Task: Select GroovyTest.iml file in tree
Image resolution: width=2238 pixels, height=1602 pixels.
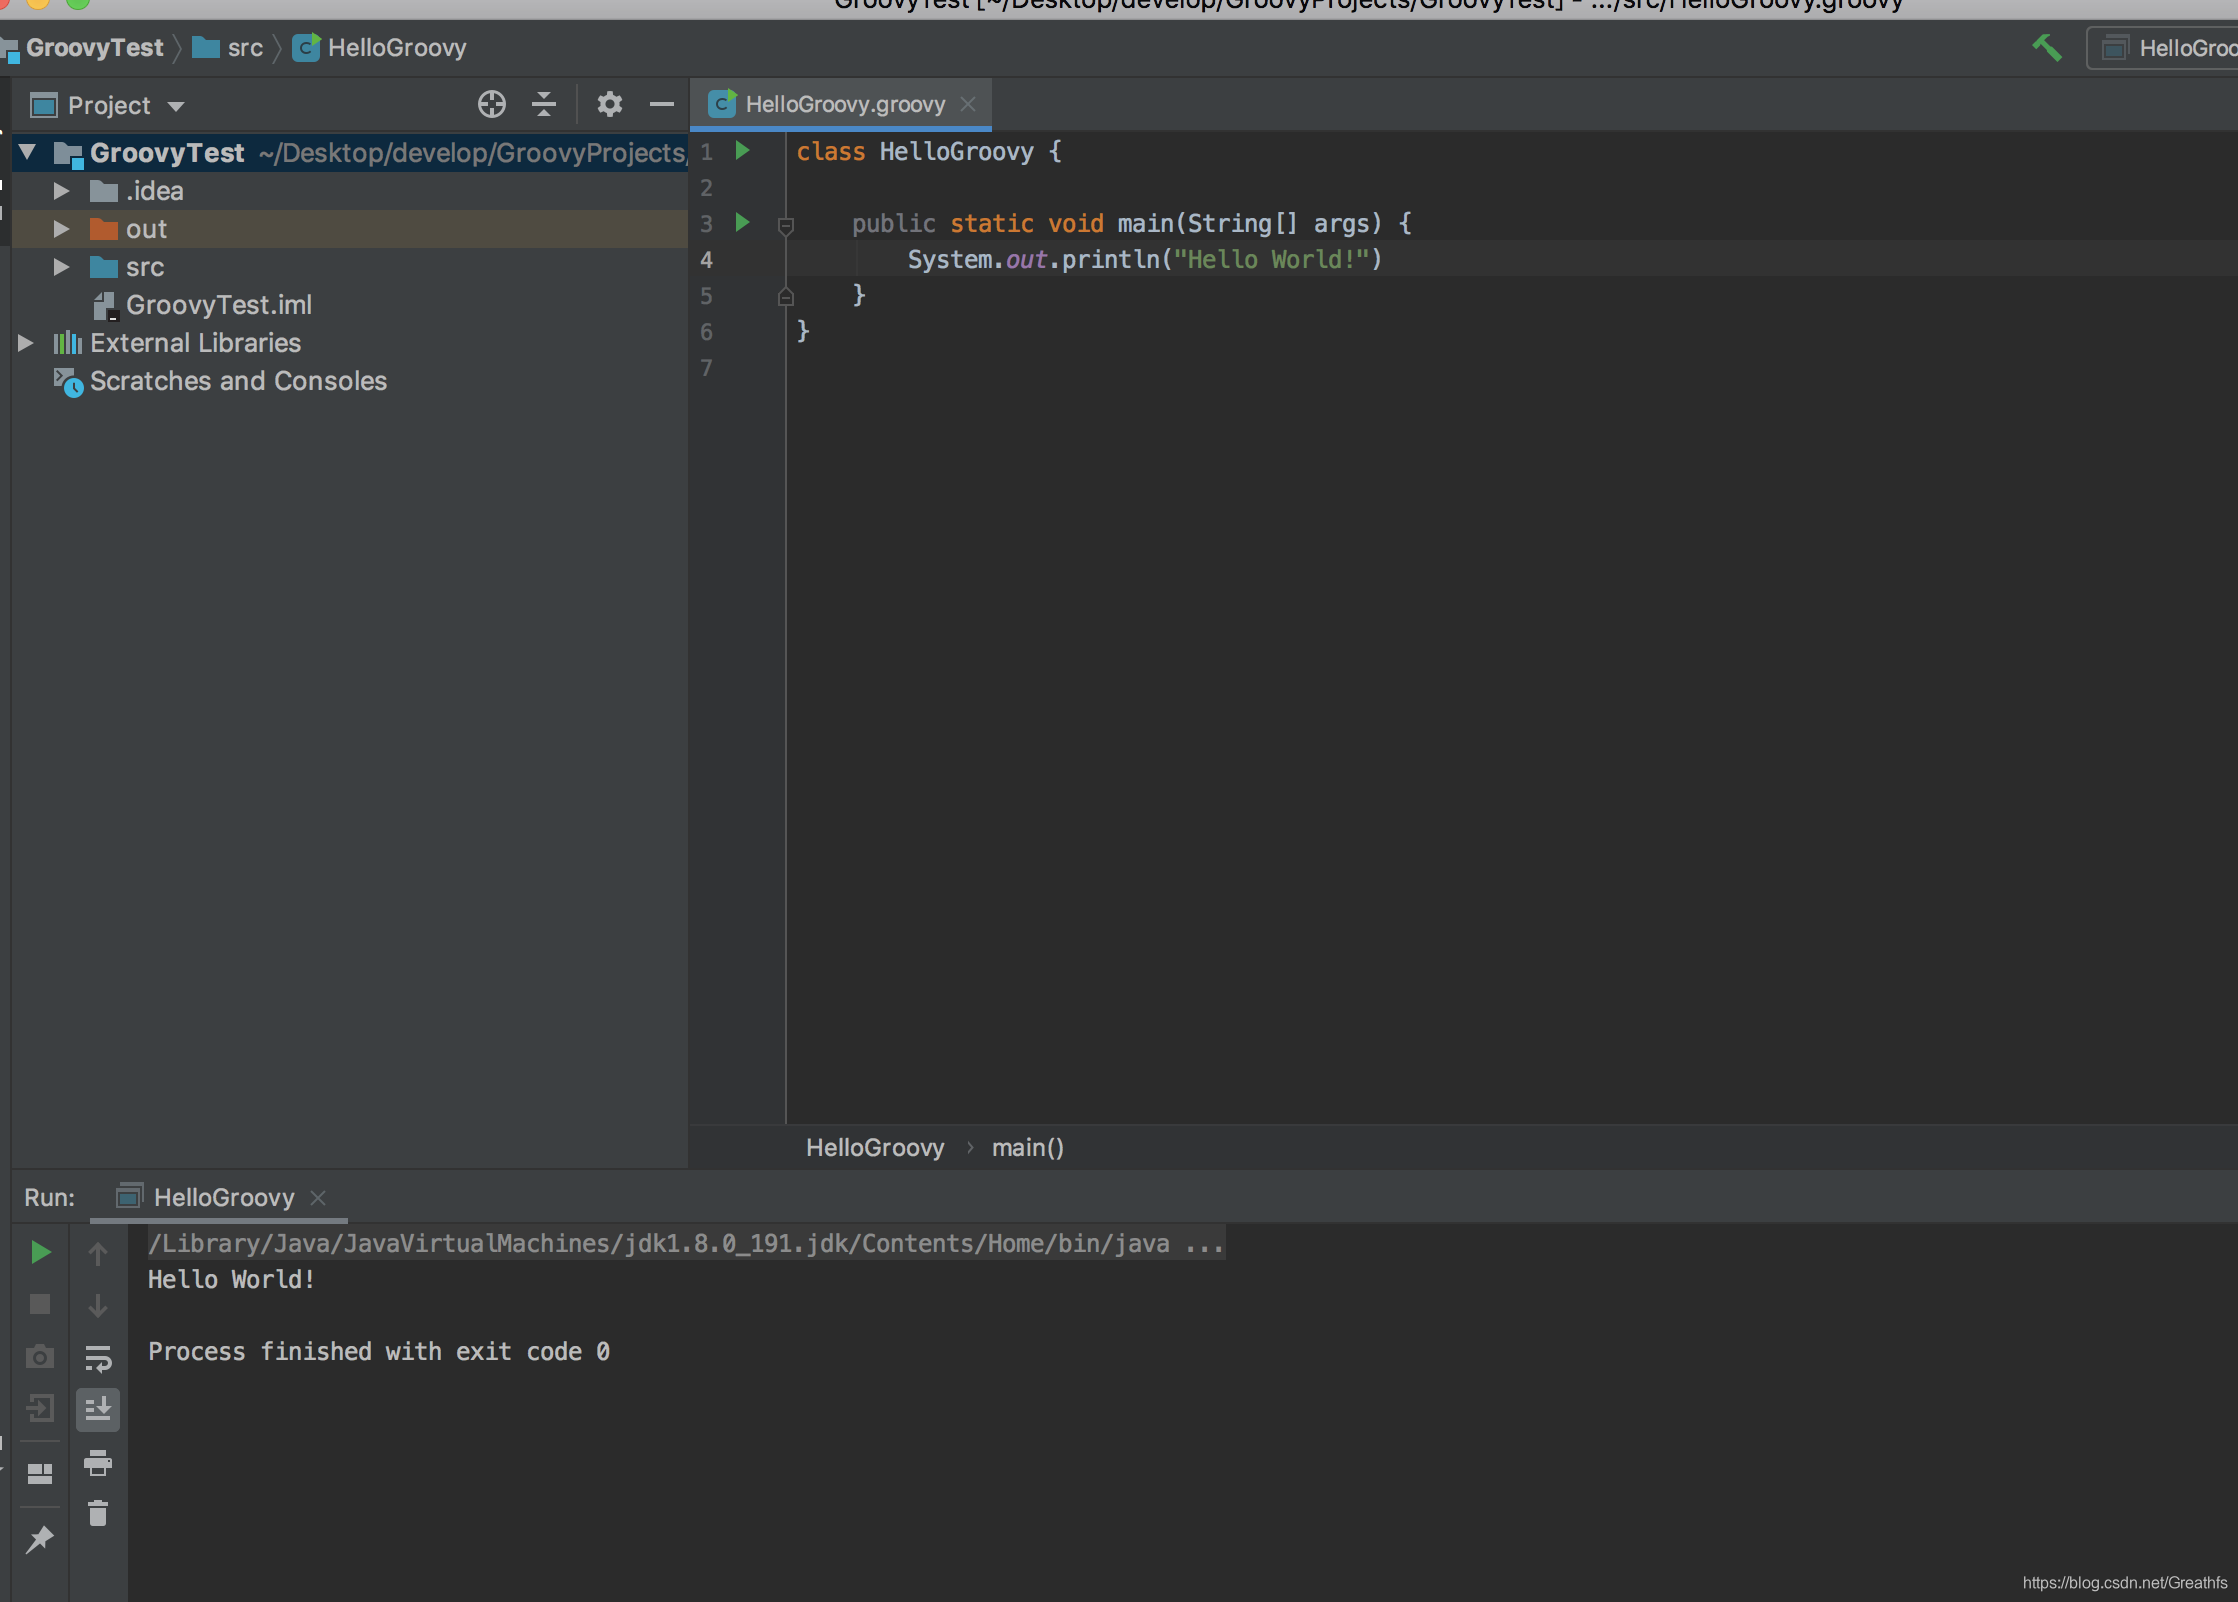Action: click(x=218, y=305)
